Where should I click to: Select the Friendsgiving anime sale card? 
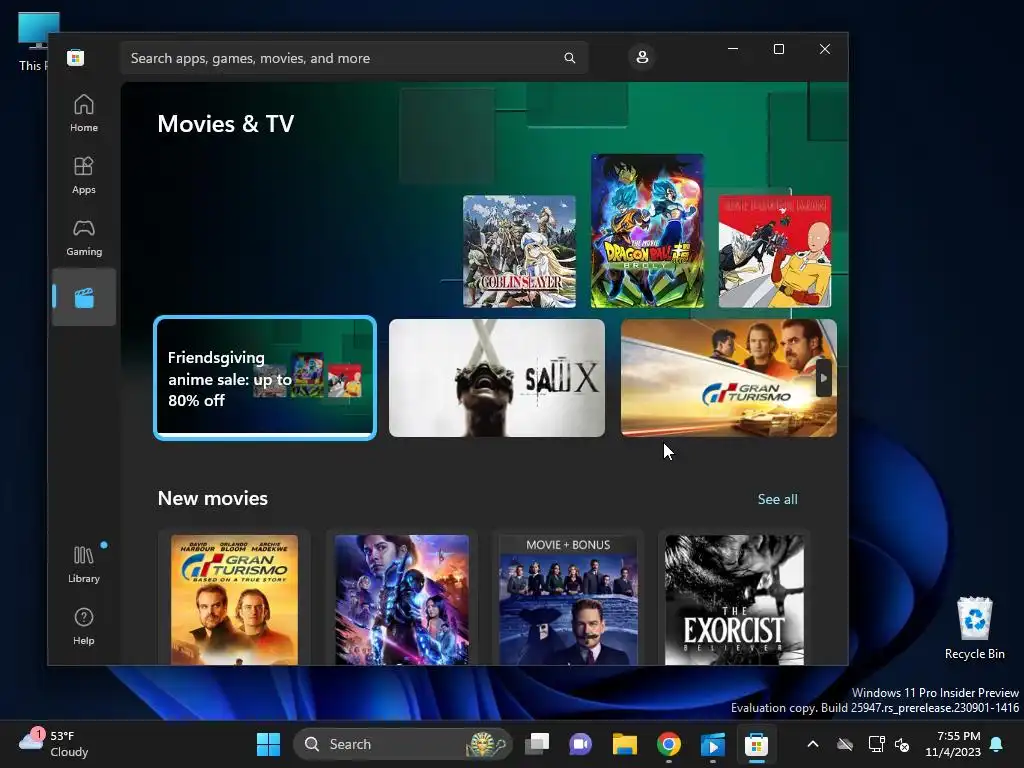[264, 378]
